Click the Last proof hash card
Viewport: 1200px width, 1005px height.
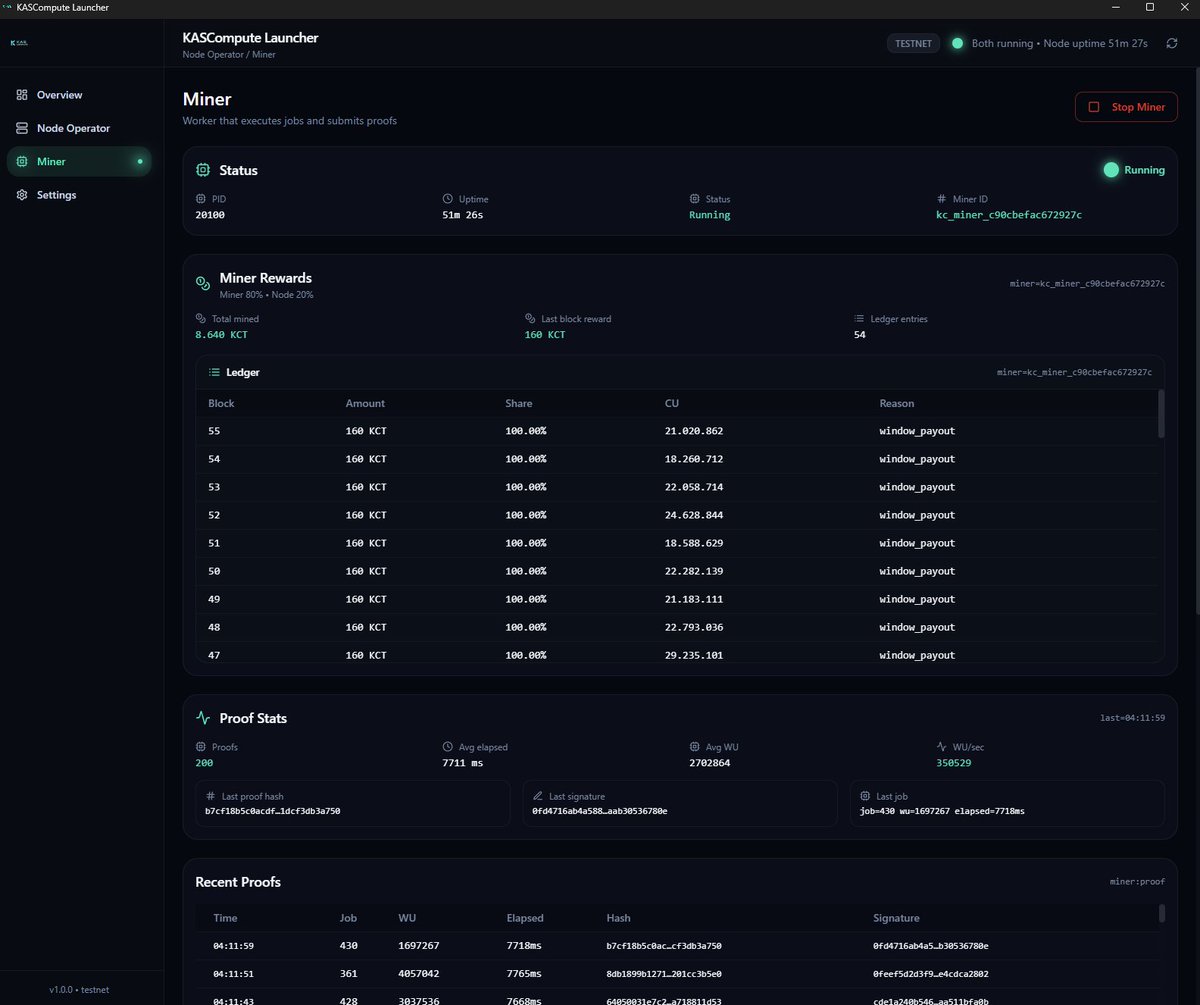pyautogui.click(x=353, y=803)
